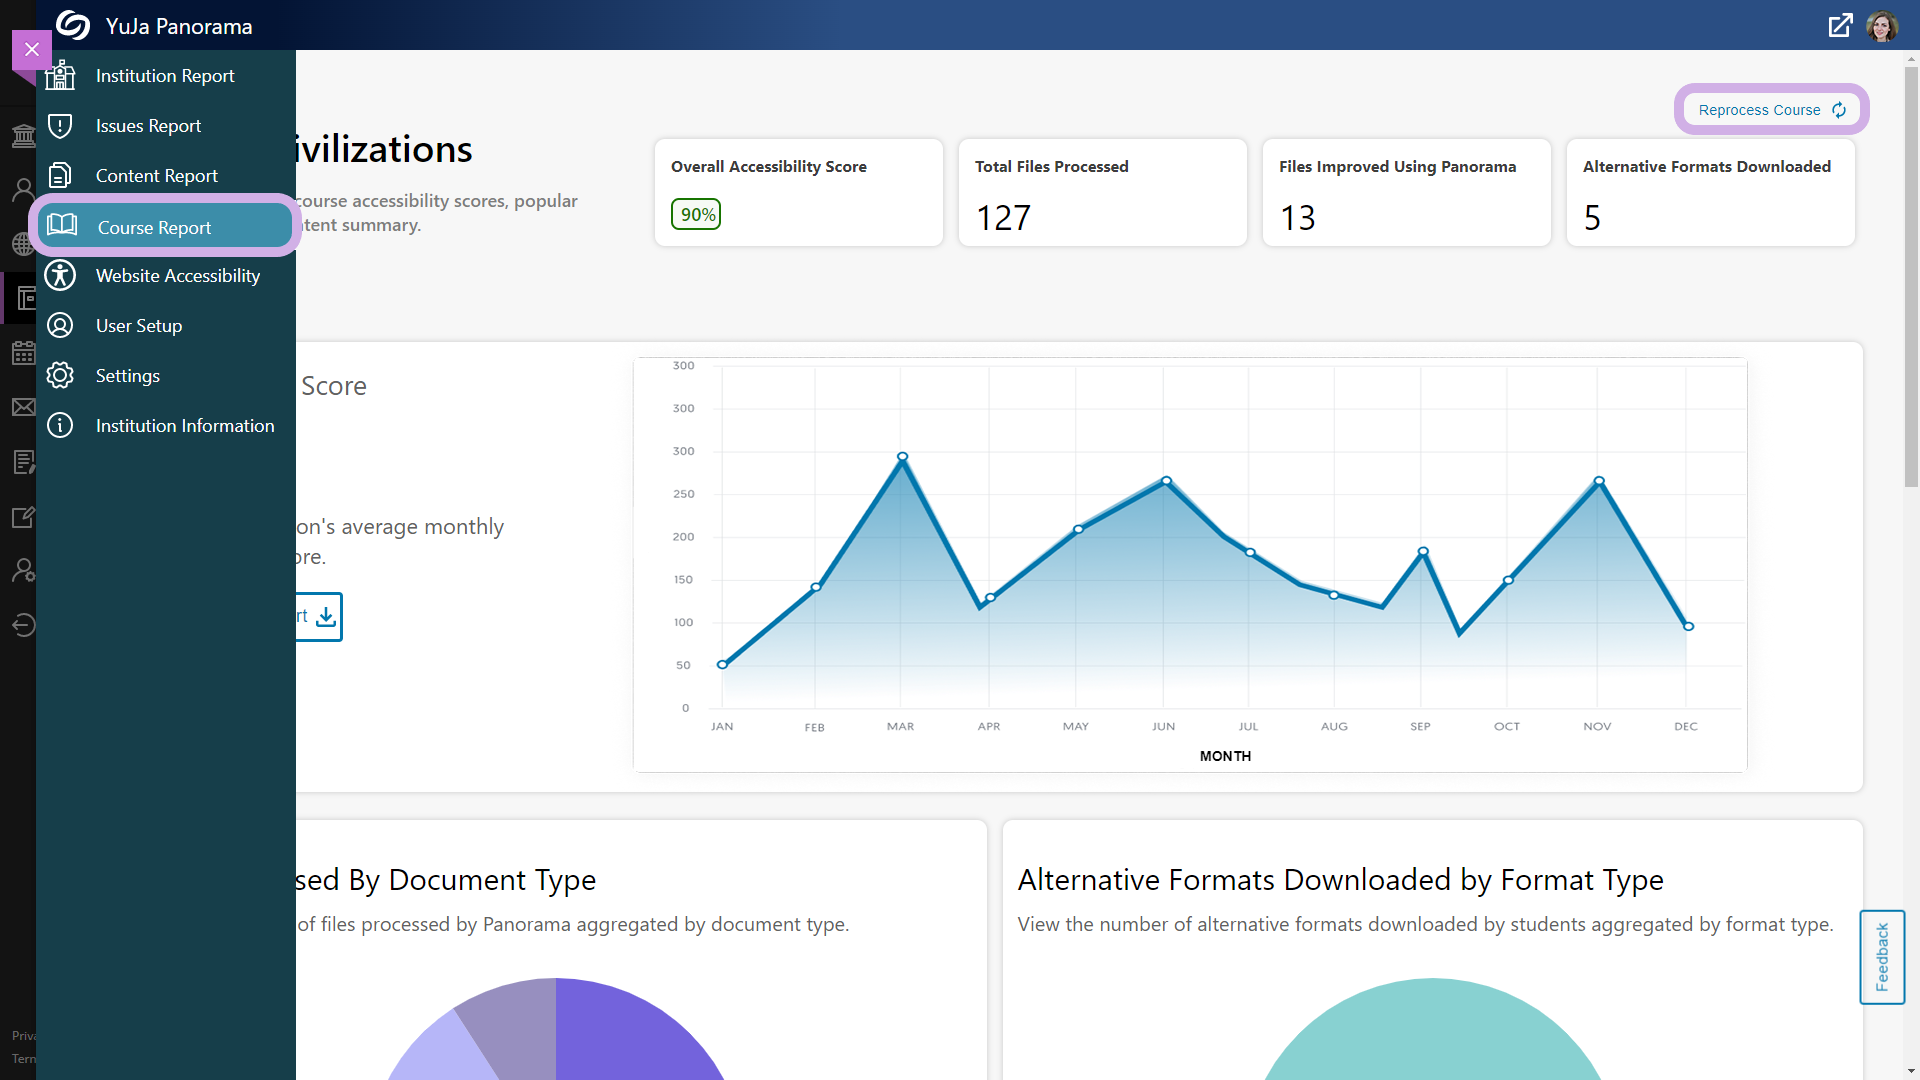The height and width of the screenshot is (1080, 1920).
Task: Click the September data point on the chart
Action: click(1423, 552)
